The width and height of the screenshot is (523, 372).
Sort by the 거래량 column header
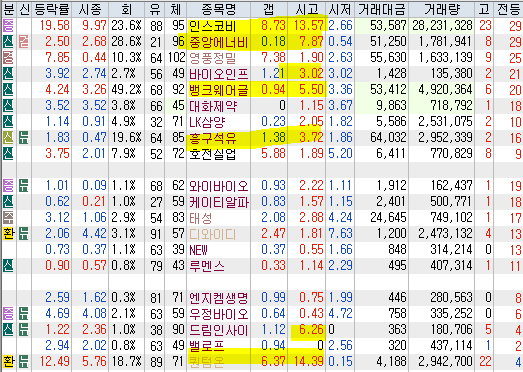[442, 9]
